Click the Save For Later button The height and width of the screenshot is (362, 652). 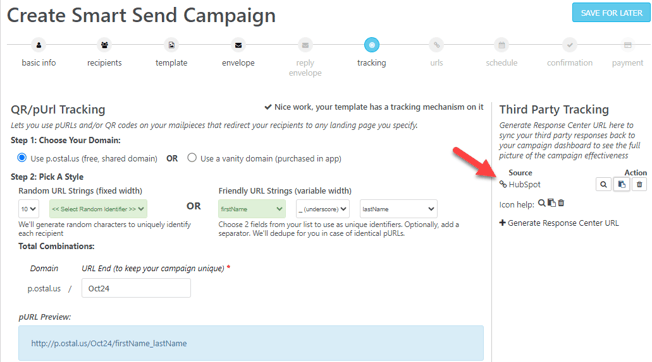(611, 13)
